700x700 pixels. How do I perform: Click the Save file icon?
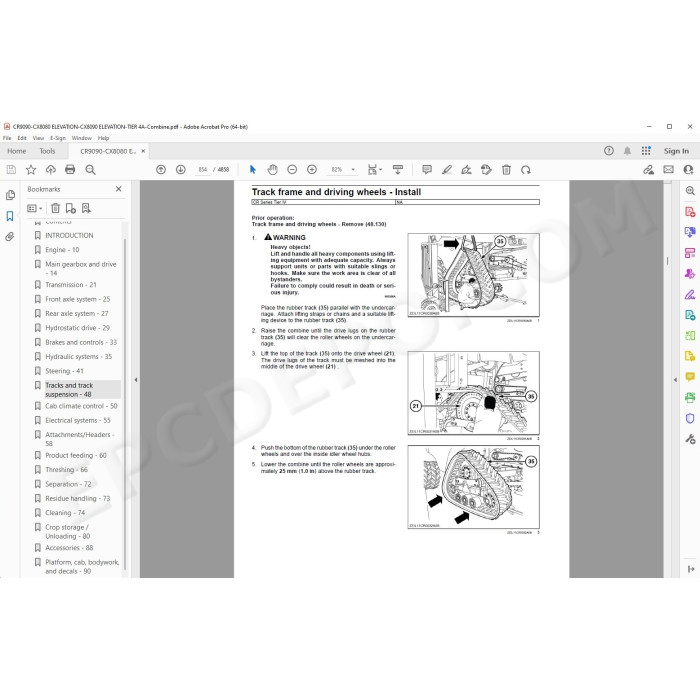coord(11,170)
